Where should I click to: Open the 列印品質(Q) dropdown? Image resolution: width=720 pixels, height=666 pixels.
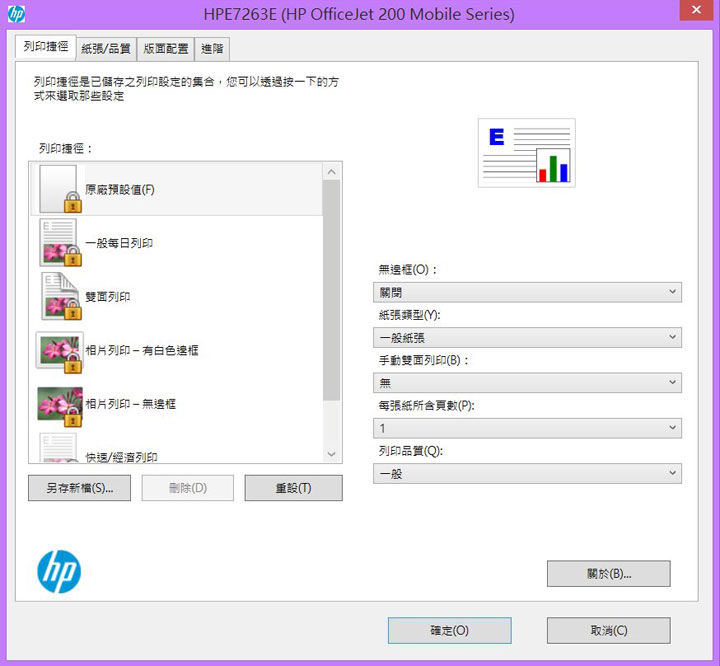[527, 474]
